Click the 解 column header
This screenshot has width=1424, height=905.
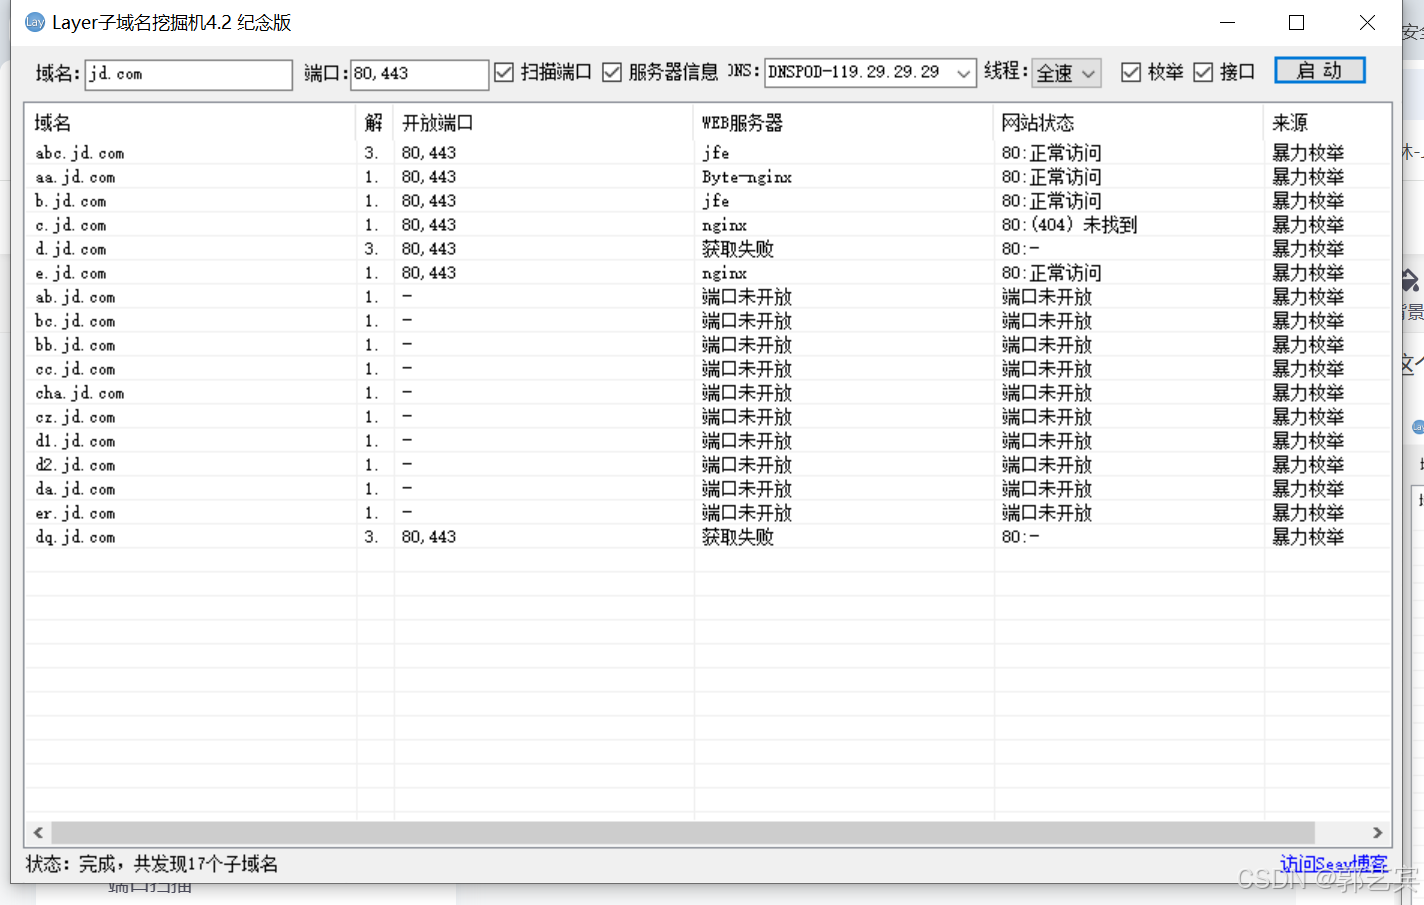[375, 123]
